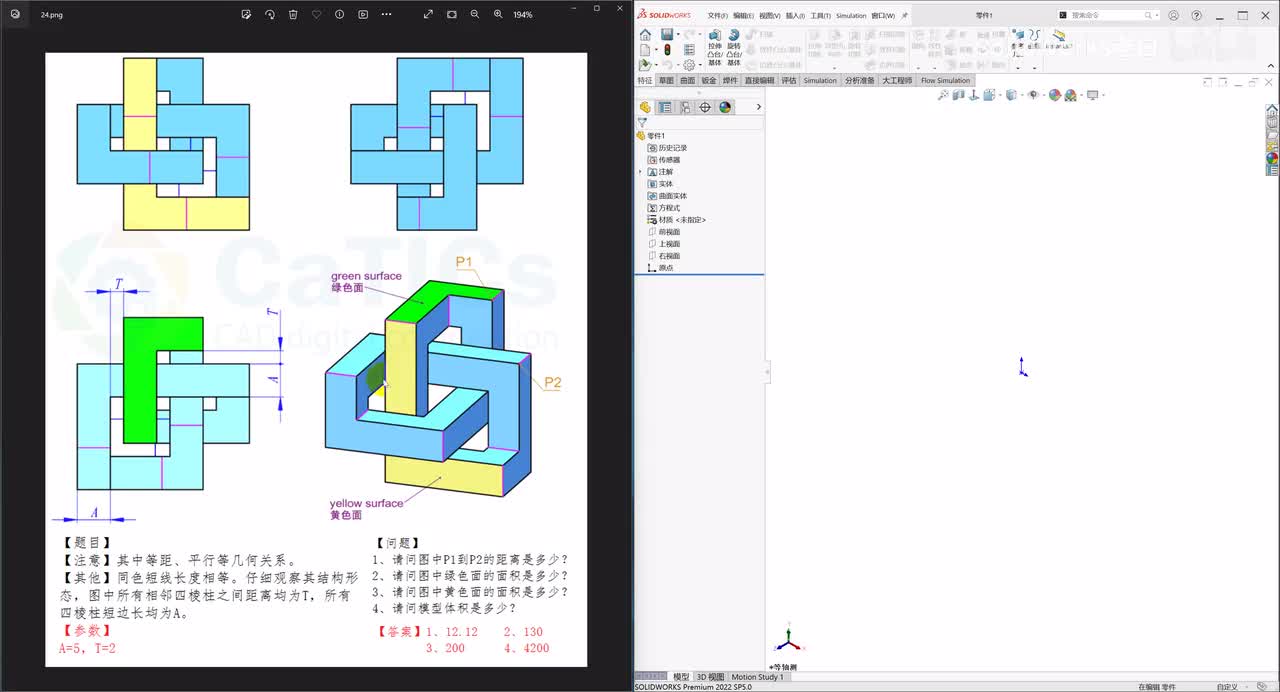The width and height of the screenshot is (1280, 692).
Task: Switch to the 钣金 tab
Action: point(709,80)
